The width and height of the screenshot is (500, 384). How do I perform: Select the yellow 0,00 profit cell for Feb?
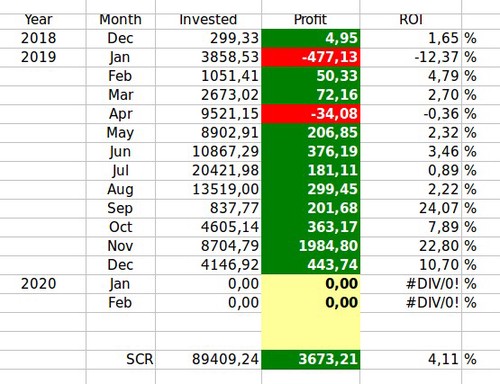311,303
